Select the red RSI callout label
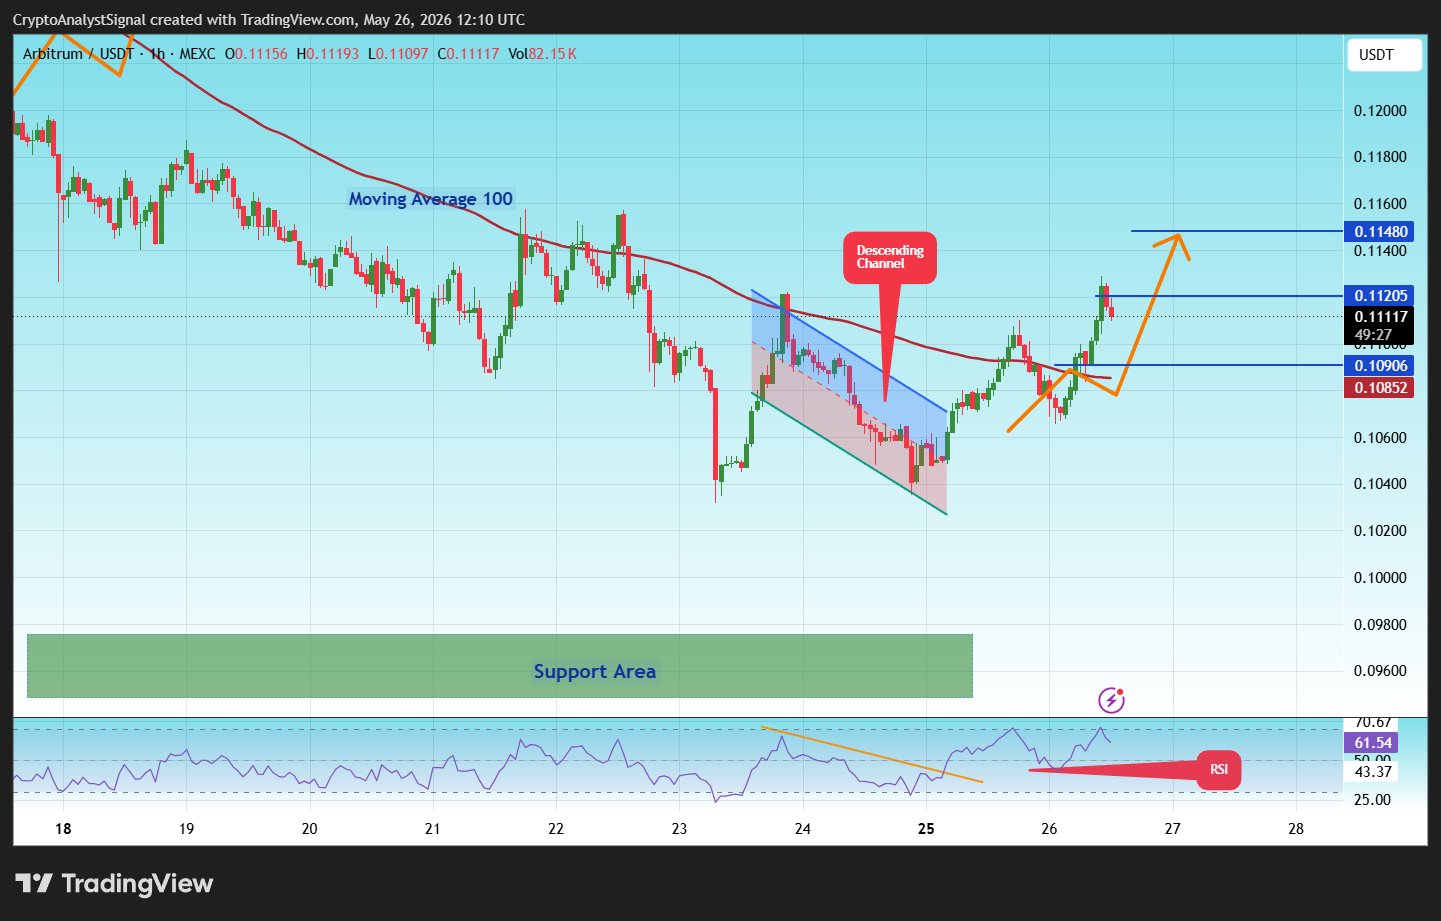Image resolution: width=1441 pixels, height=921 pixels. [x=1219, y=770]
